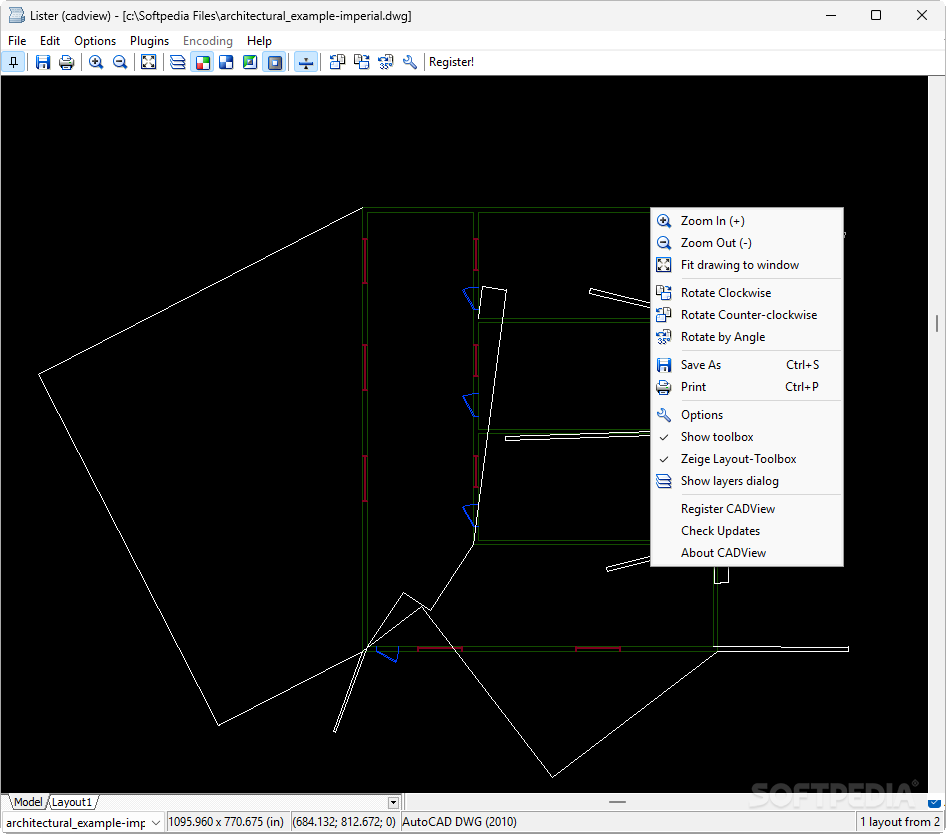Click the coordinates (684.132; 812.672; 0) status
Image resolution: width=946 pixels, height=834 pixels.
click(x=344, y=822)
